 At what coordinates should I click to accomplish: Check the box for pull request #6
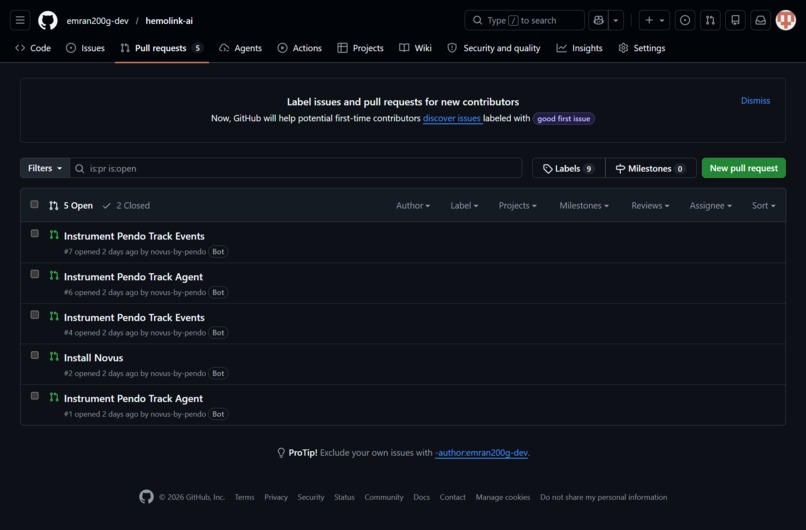click(x=34, y=274)
